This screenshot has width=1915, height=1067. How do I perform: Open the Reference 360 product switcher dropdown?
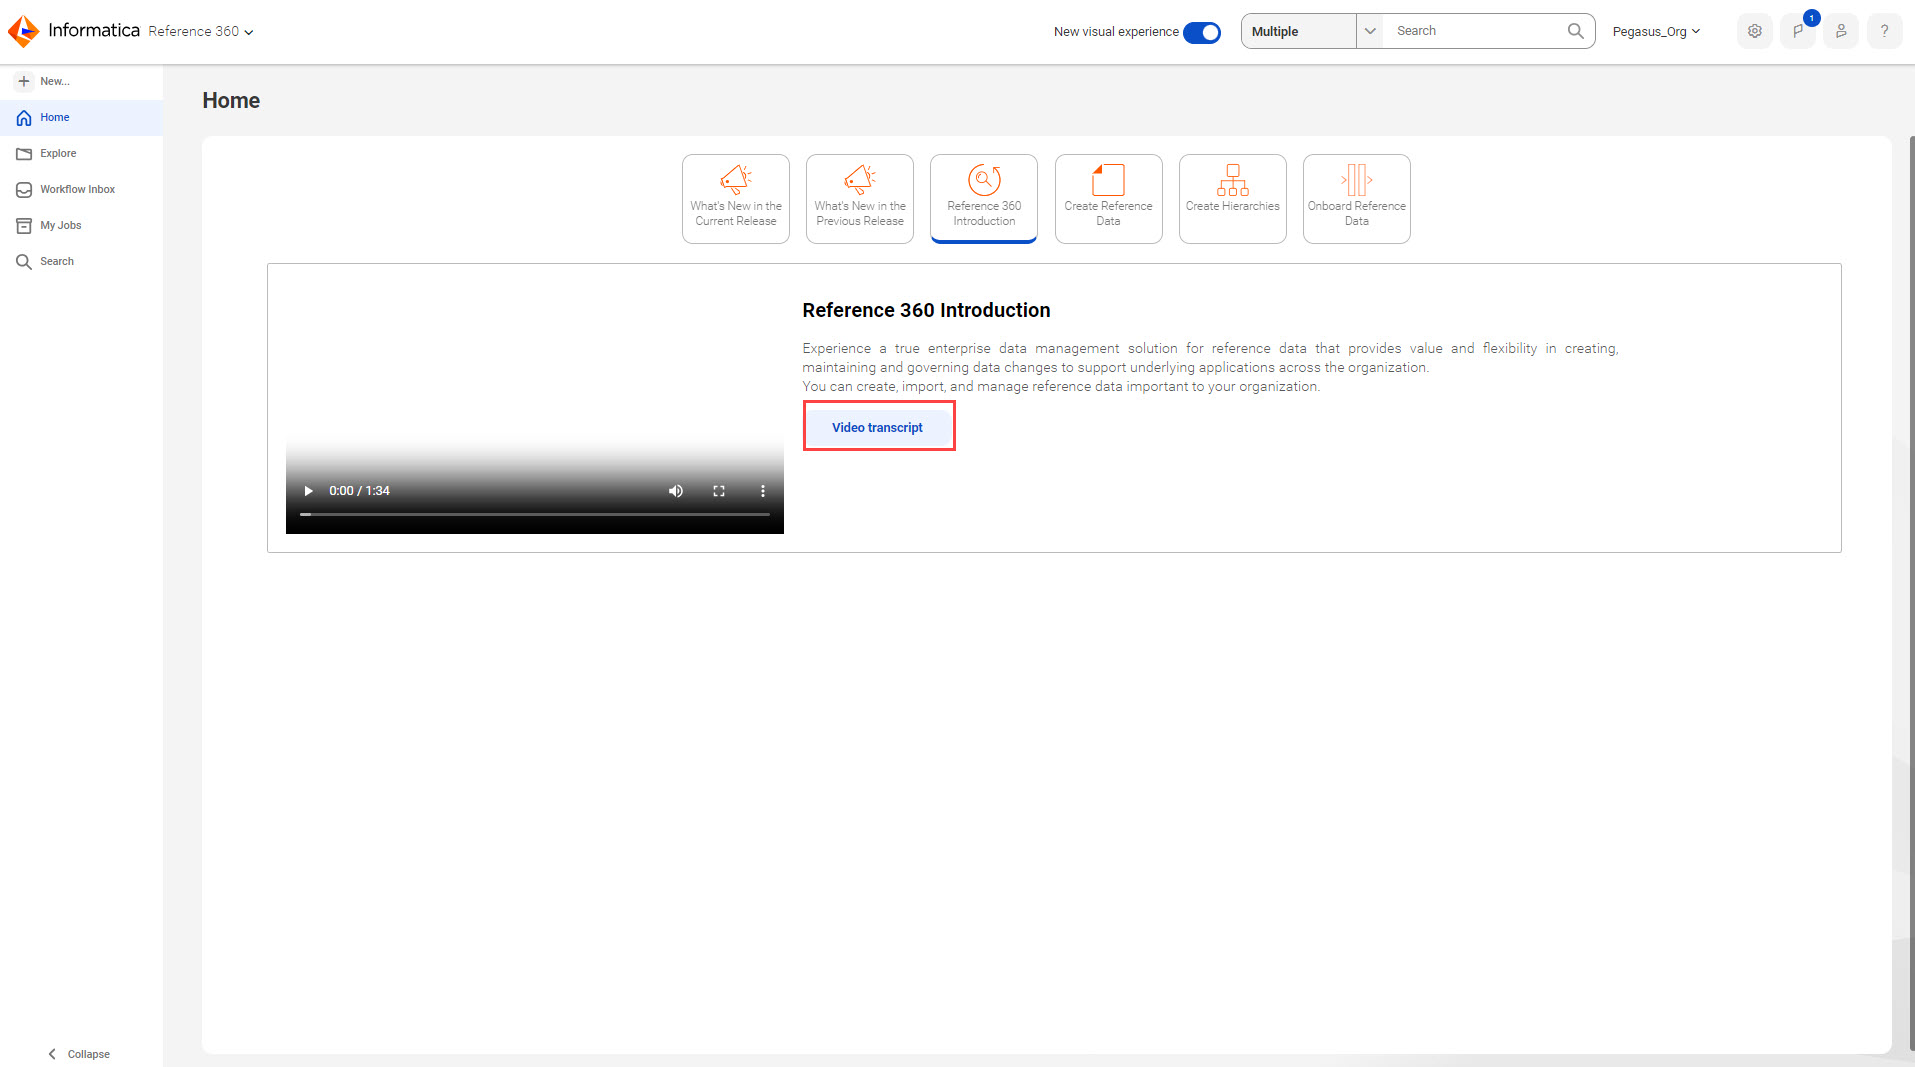click(201, 31)
